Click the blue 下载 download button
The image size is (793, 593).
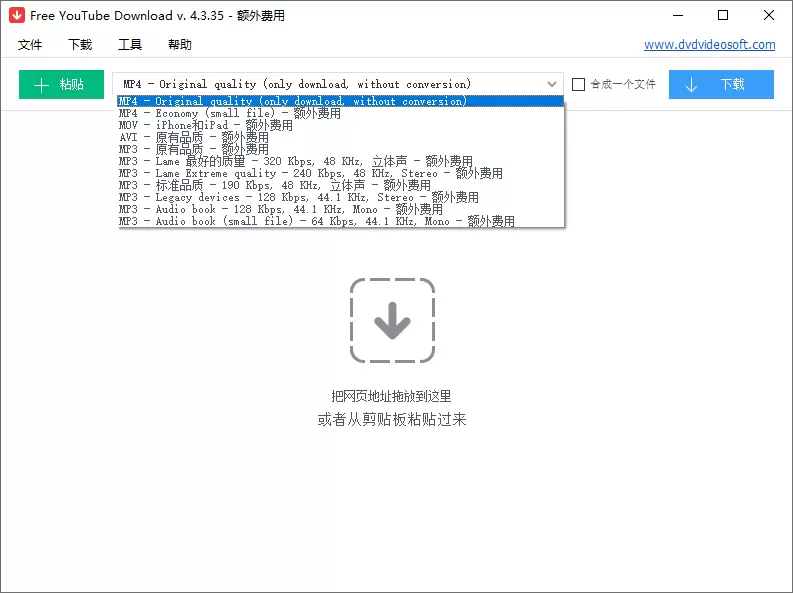(x=721, y=84)
